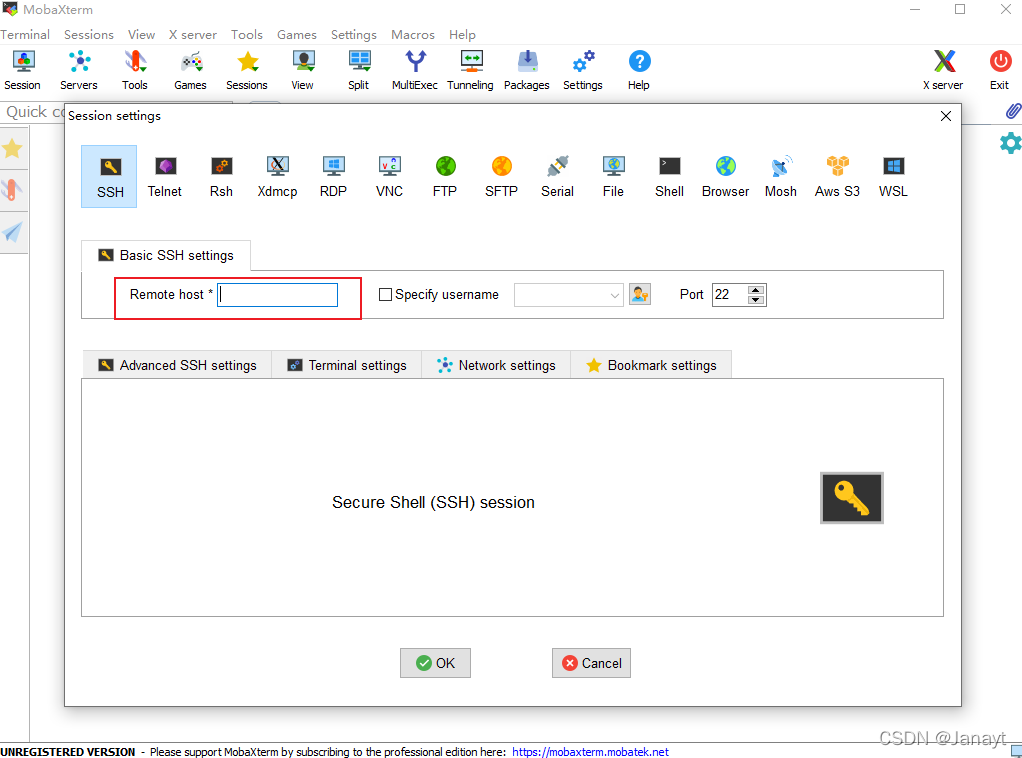1022x758 pixels.
Task: Open the Help toolbar button
Action: (639, 70)
